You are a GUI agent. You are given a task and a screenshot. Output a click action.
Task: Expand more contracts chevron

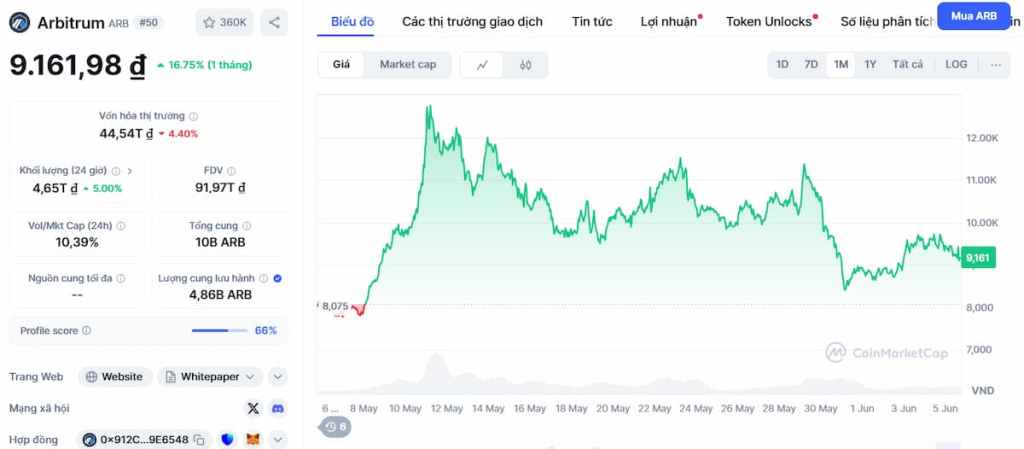tap(278, 440)
